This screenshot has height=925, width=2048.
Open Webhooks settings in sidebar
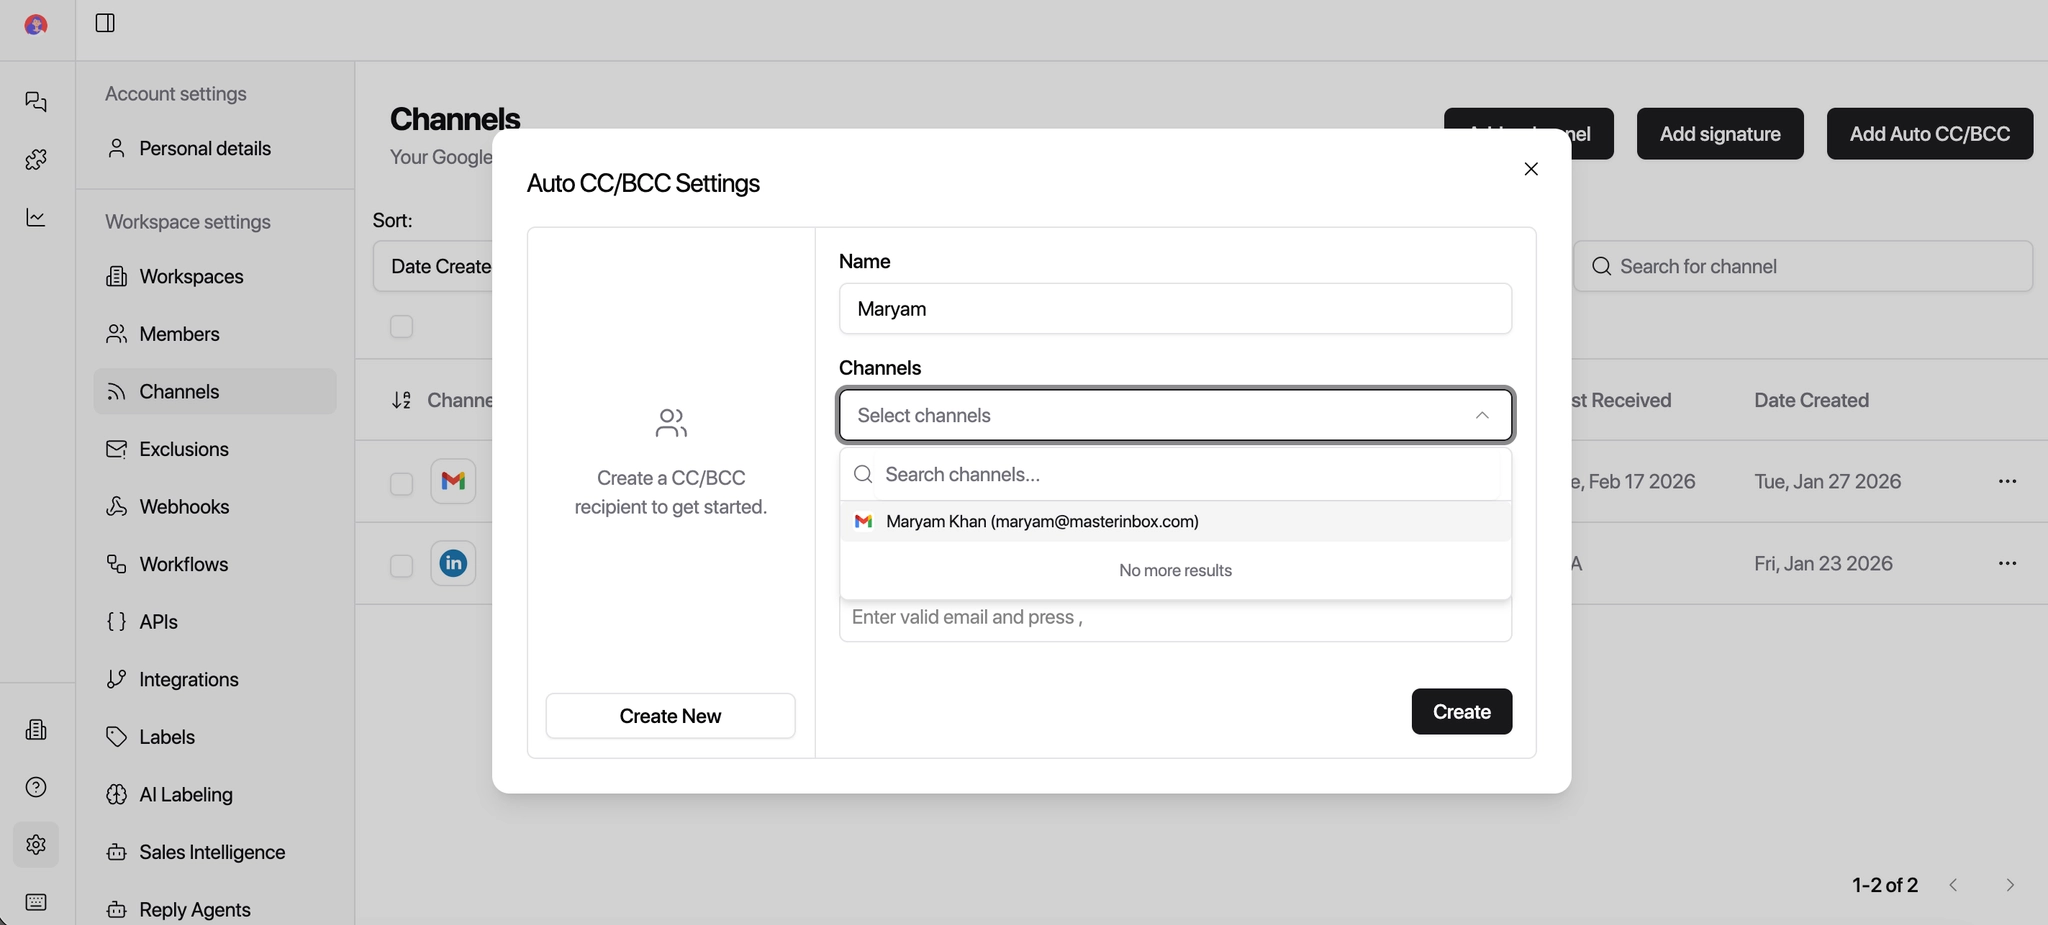184,507
